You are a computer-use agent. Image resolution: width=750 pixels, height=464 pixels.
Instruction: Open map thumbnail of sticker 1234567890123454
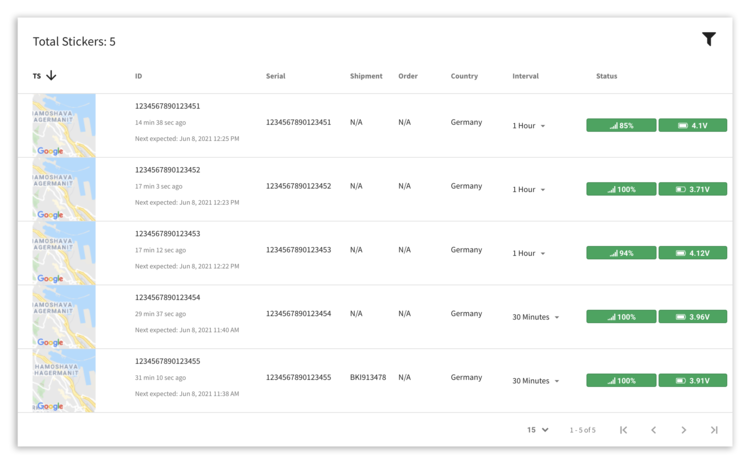(64, 317)
